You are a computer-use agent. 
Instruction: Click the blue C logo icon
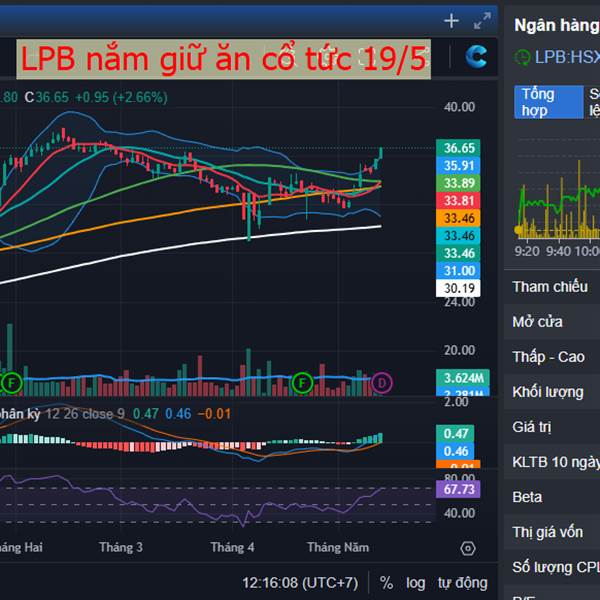click(476, 57)
